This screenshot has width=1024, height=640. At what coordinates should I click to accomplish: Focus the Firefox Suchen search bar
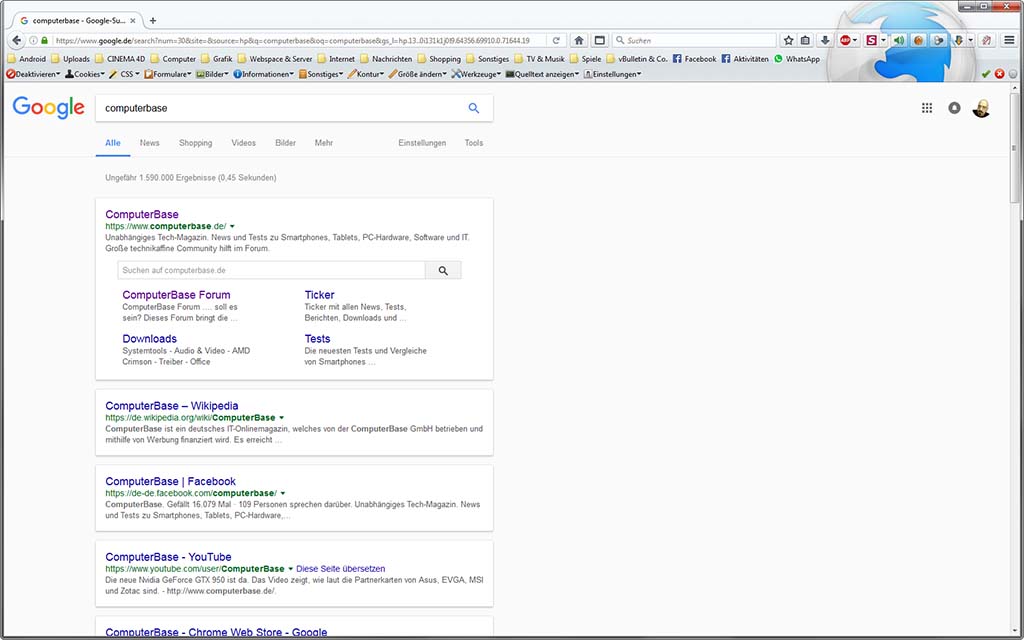pos(695,40)
